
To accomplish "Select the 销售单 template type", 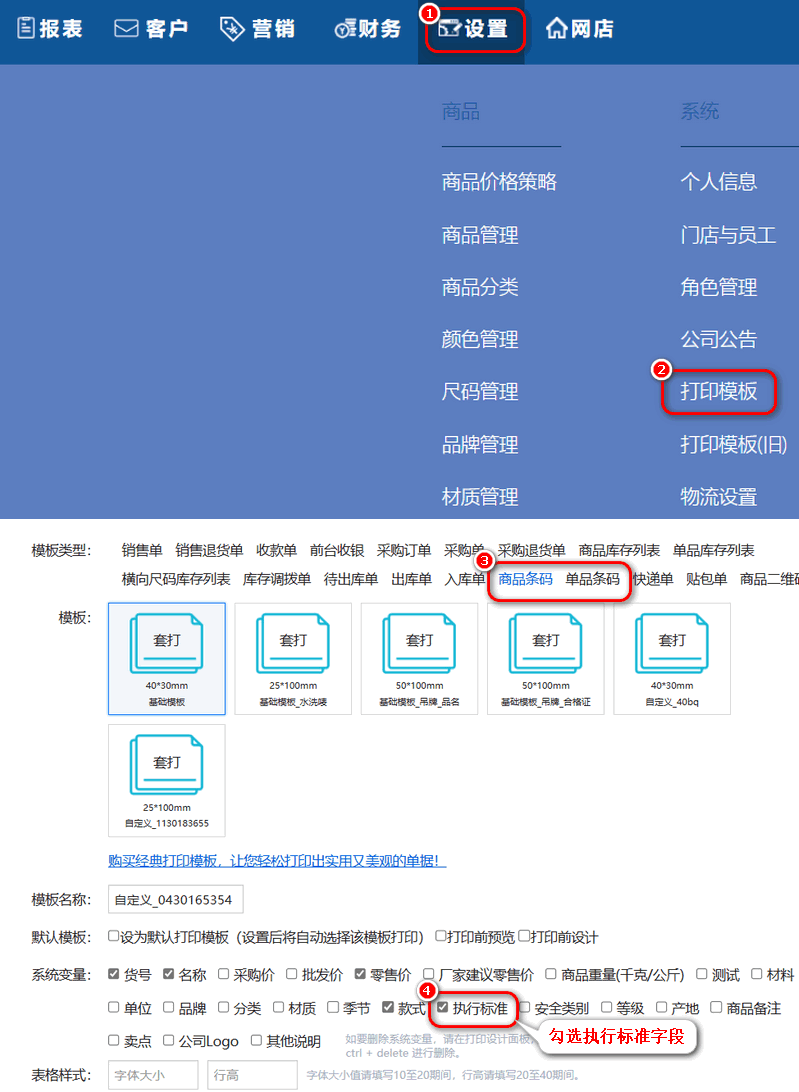I will point(141,550).
